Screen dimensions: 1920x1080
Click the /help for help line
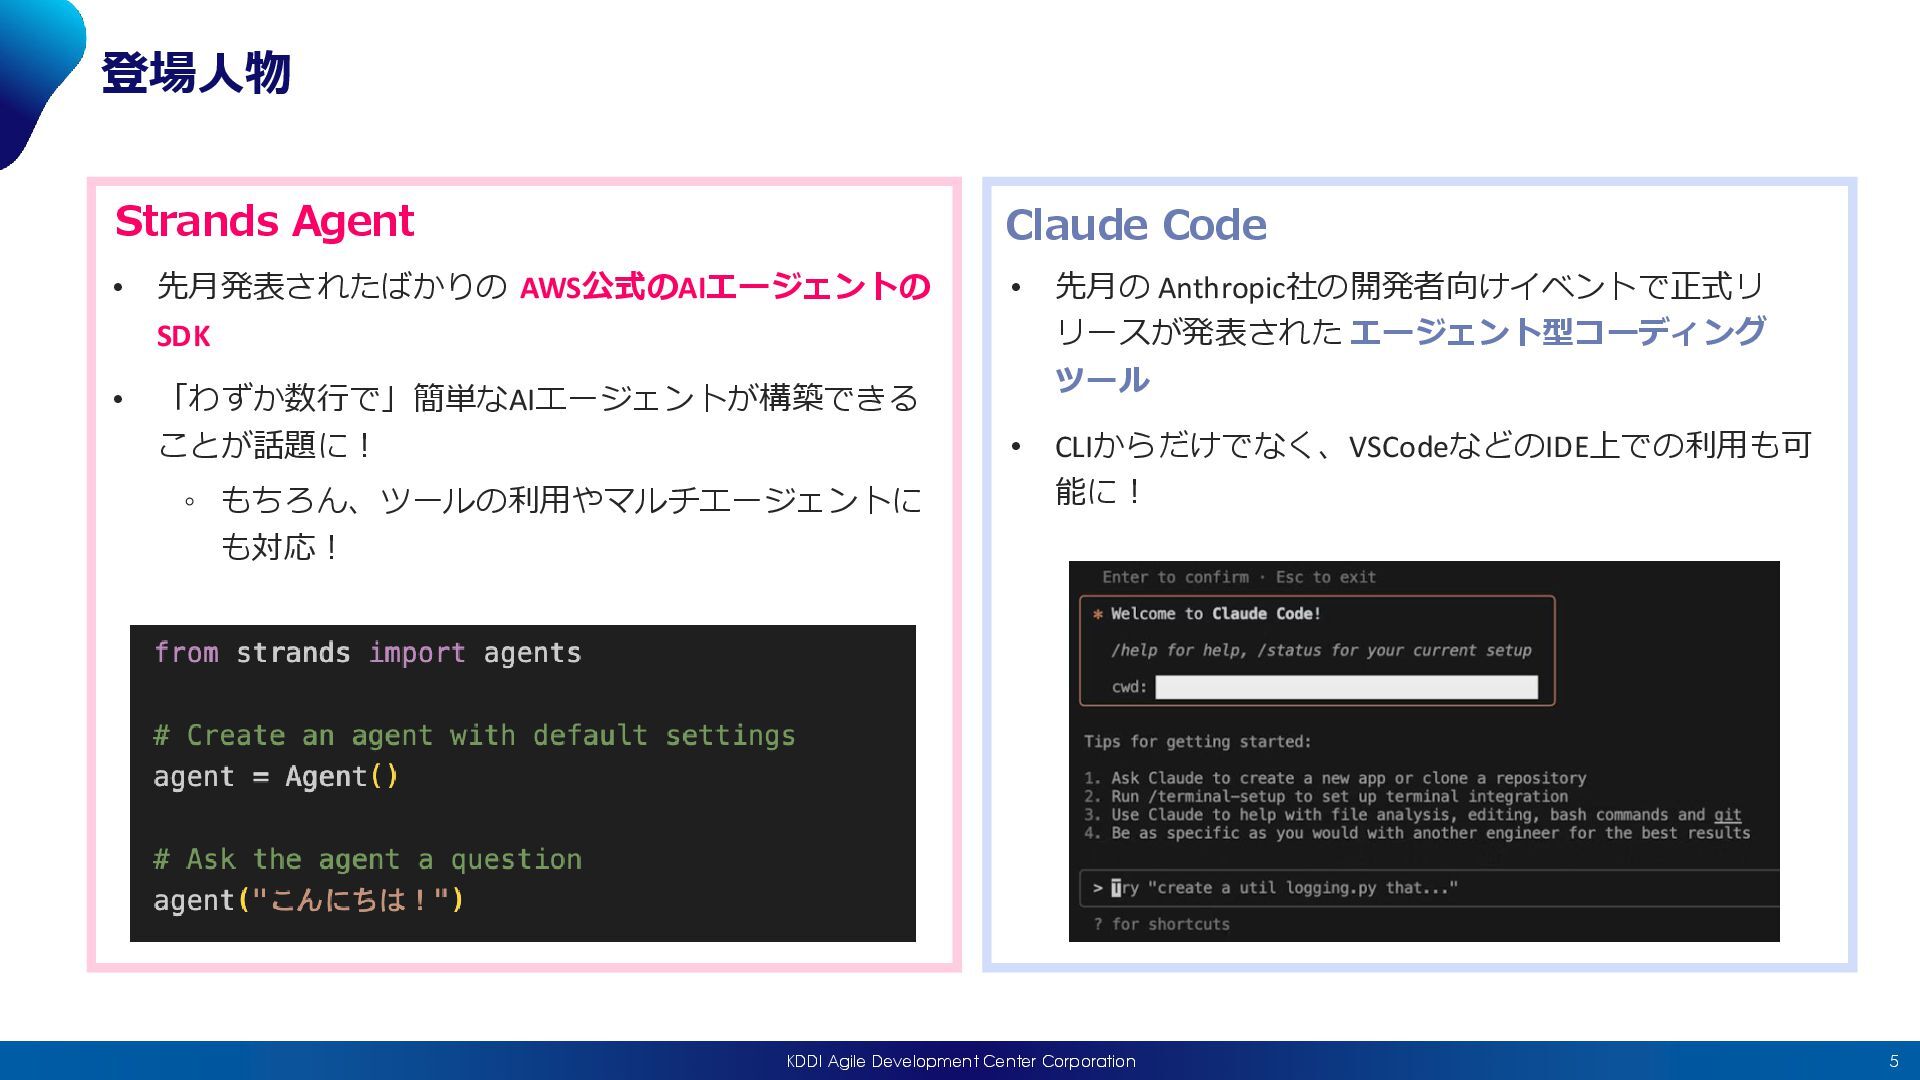pyautogui.click(x=1321, y=650)
